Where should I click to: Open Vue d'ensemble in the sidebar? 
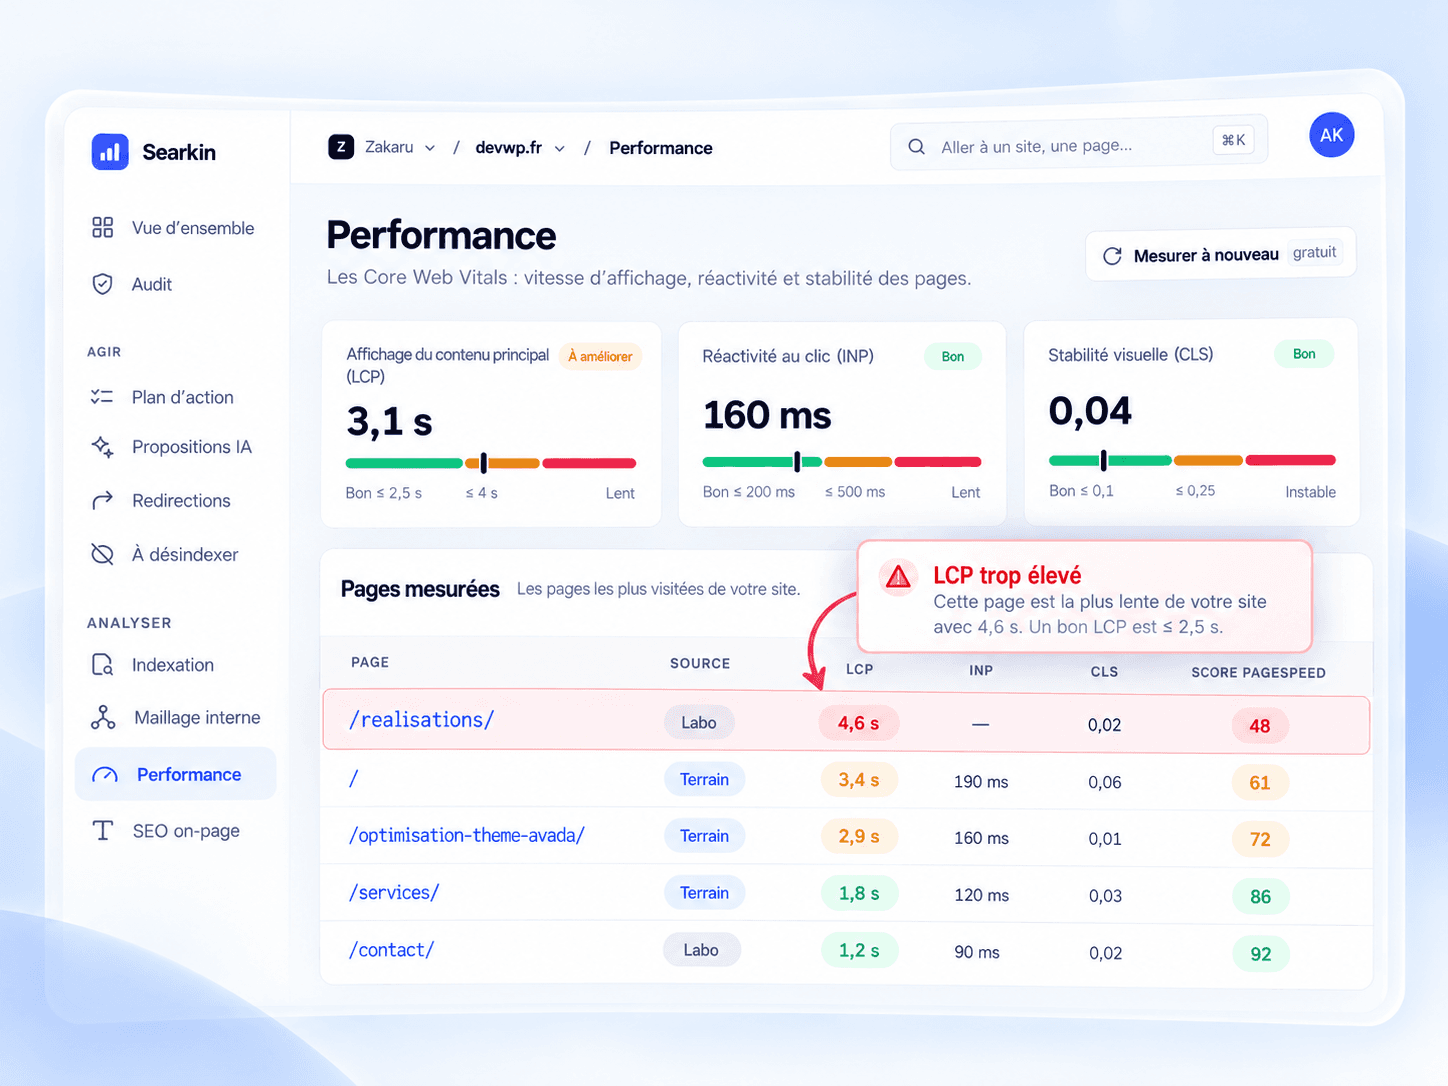point(172,228)
